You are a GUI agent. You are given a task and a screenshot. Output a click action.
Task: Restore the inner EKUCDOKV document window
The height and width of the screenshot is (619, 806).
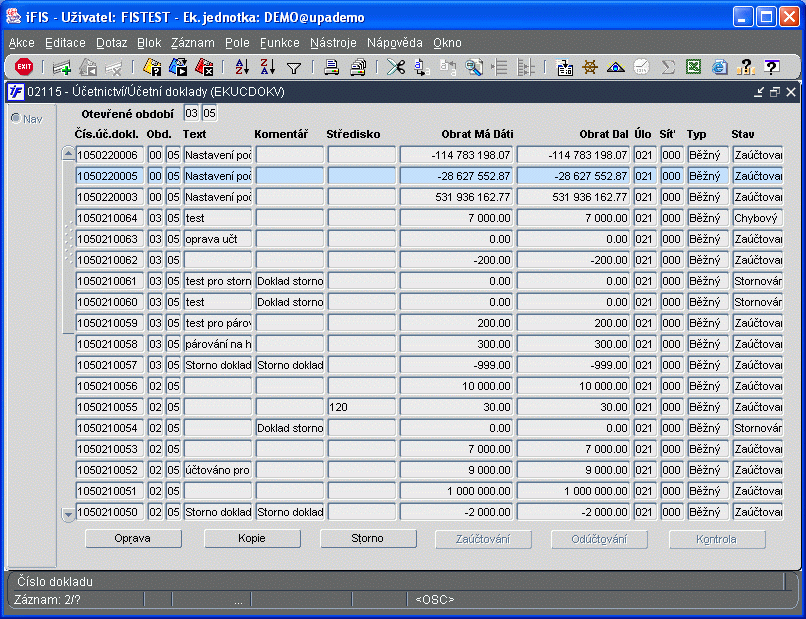[775, 92]
